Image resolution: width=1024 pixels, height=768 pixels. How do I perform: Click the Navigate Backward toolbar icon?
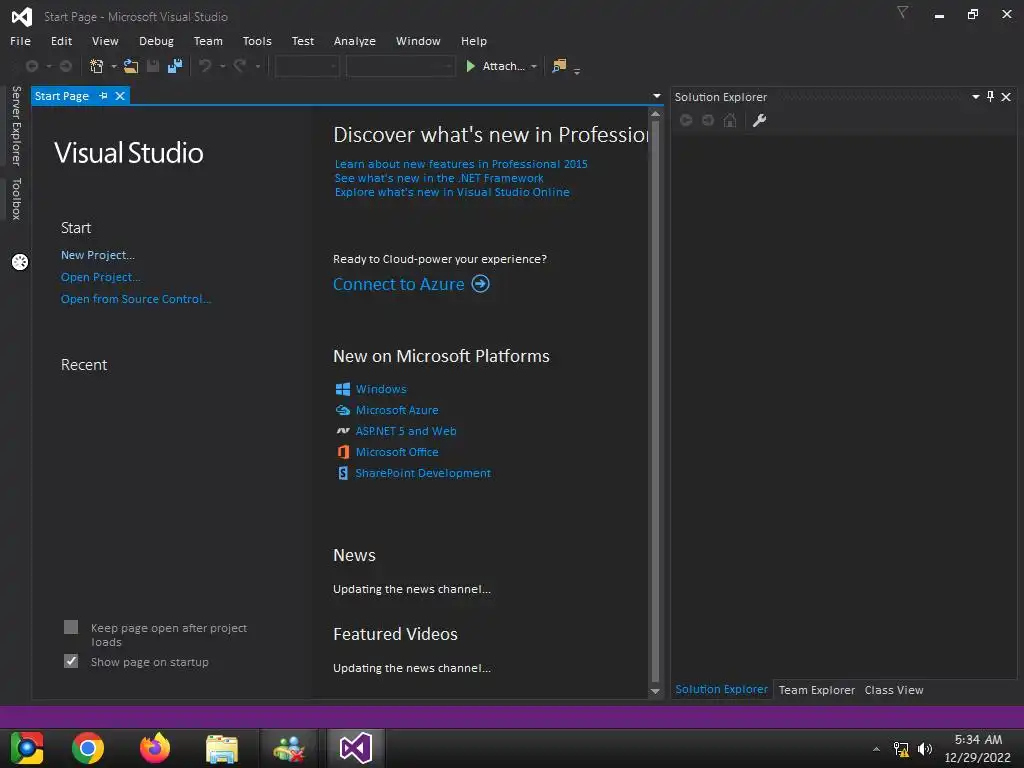[x=31, y=66]
